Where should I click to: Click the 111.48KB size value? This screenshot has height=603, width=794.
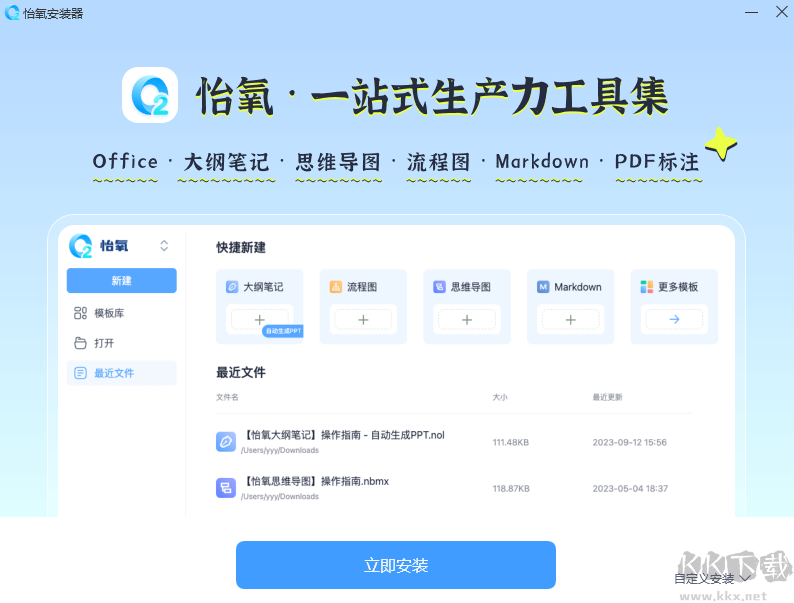tap(511, 443)
